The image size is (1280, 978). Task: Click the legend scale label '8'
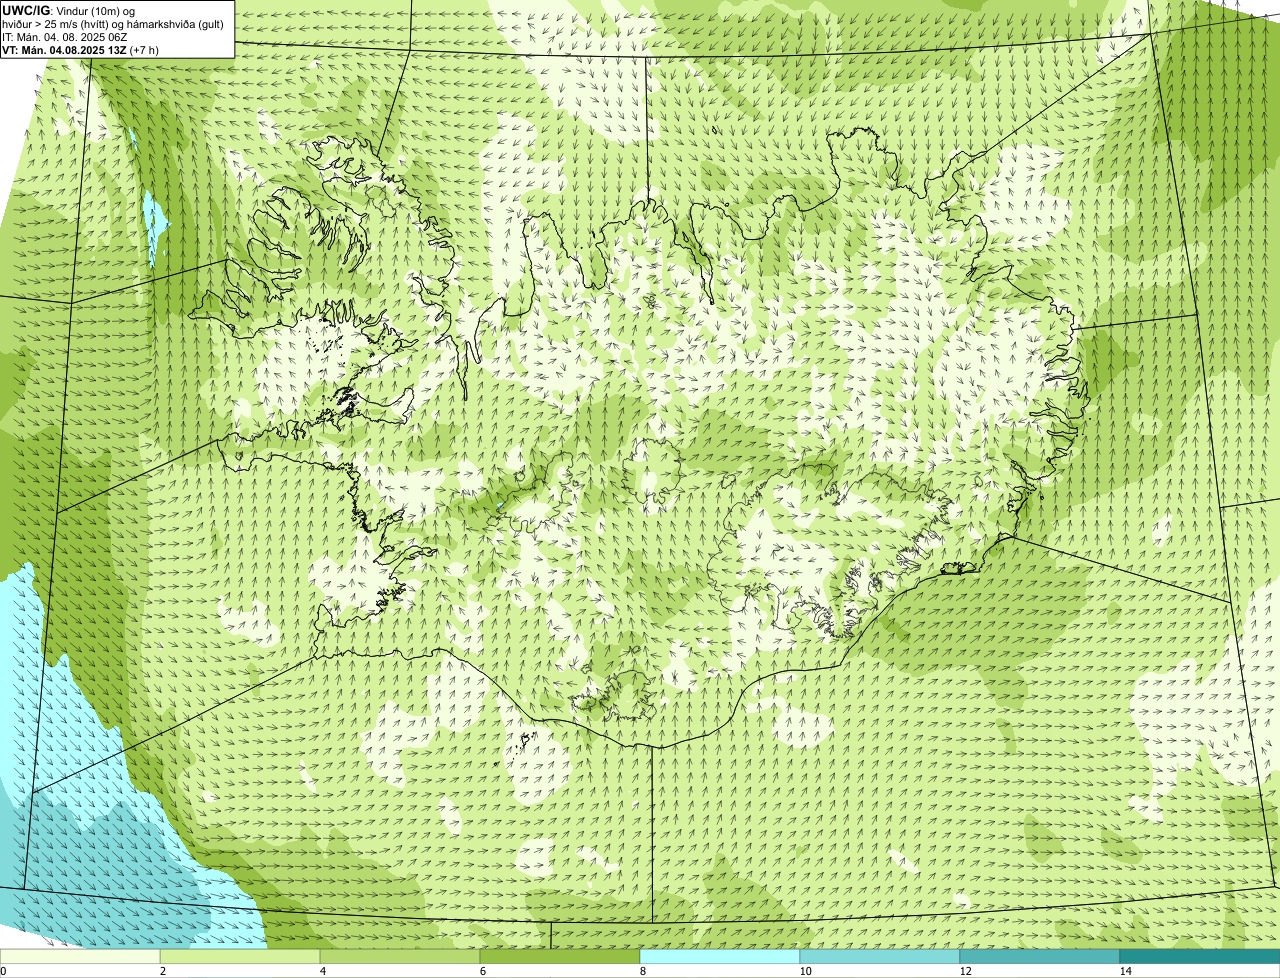(x=642, y=971)
